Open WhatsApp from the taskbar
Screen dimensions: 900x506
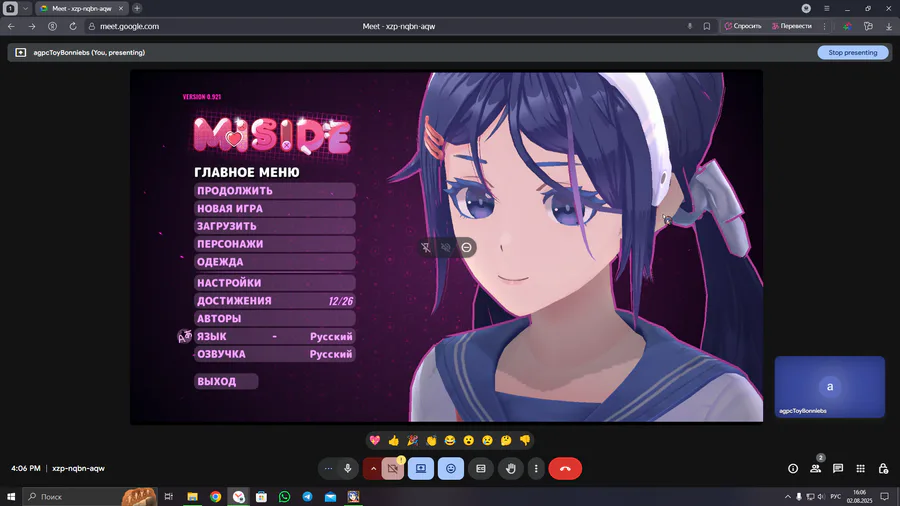click(x=285, y=497)
